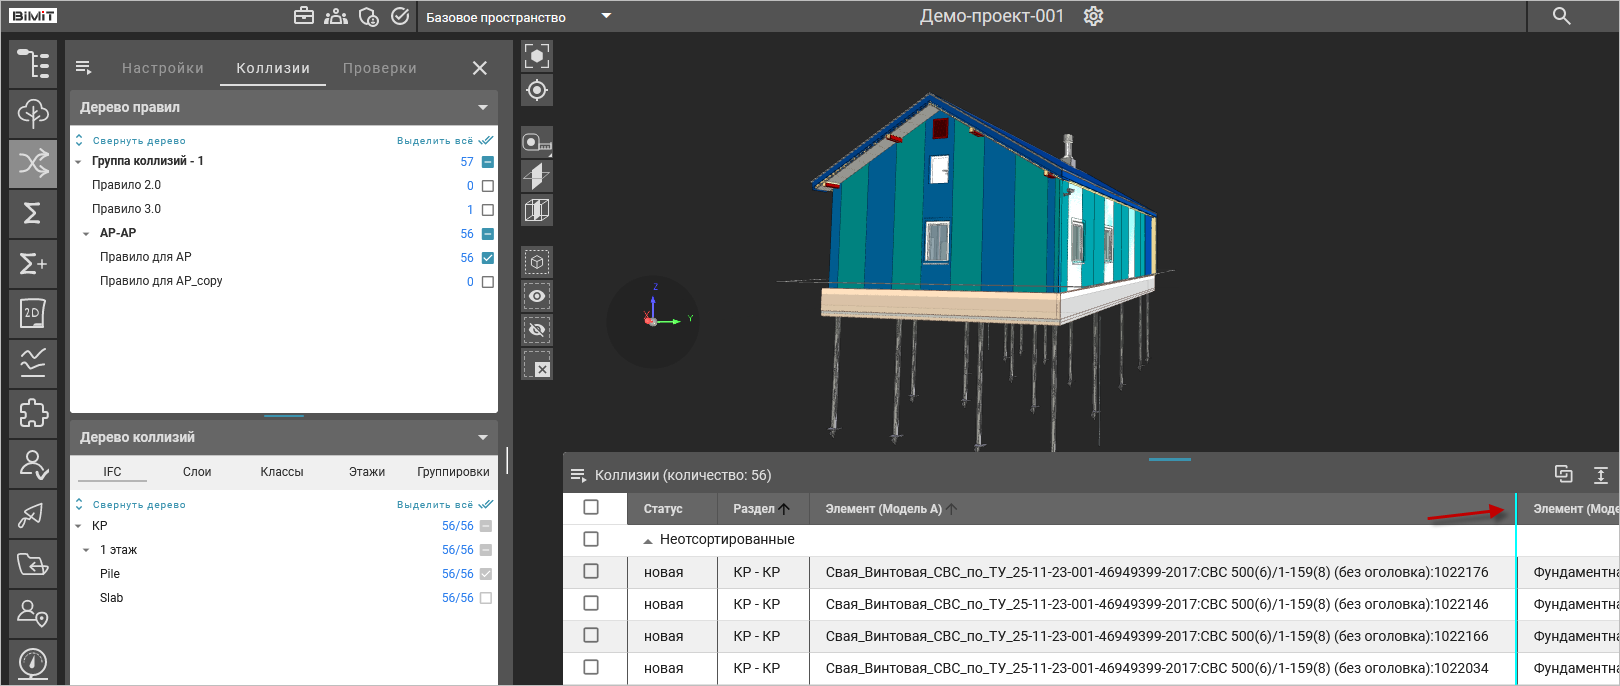Open the Классы tab in collision tree

point(281,472)
